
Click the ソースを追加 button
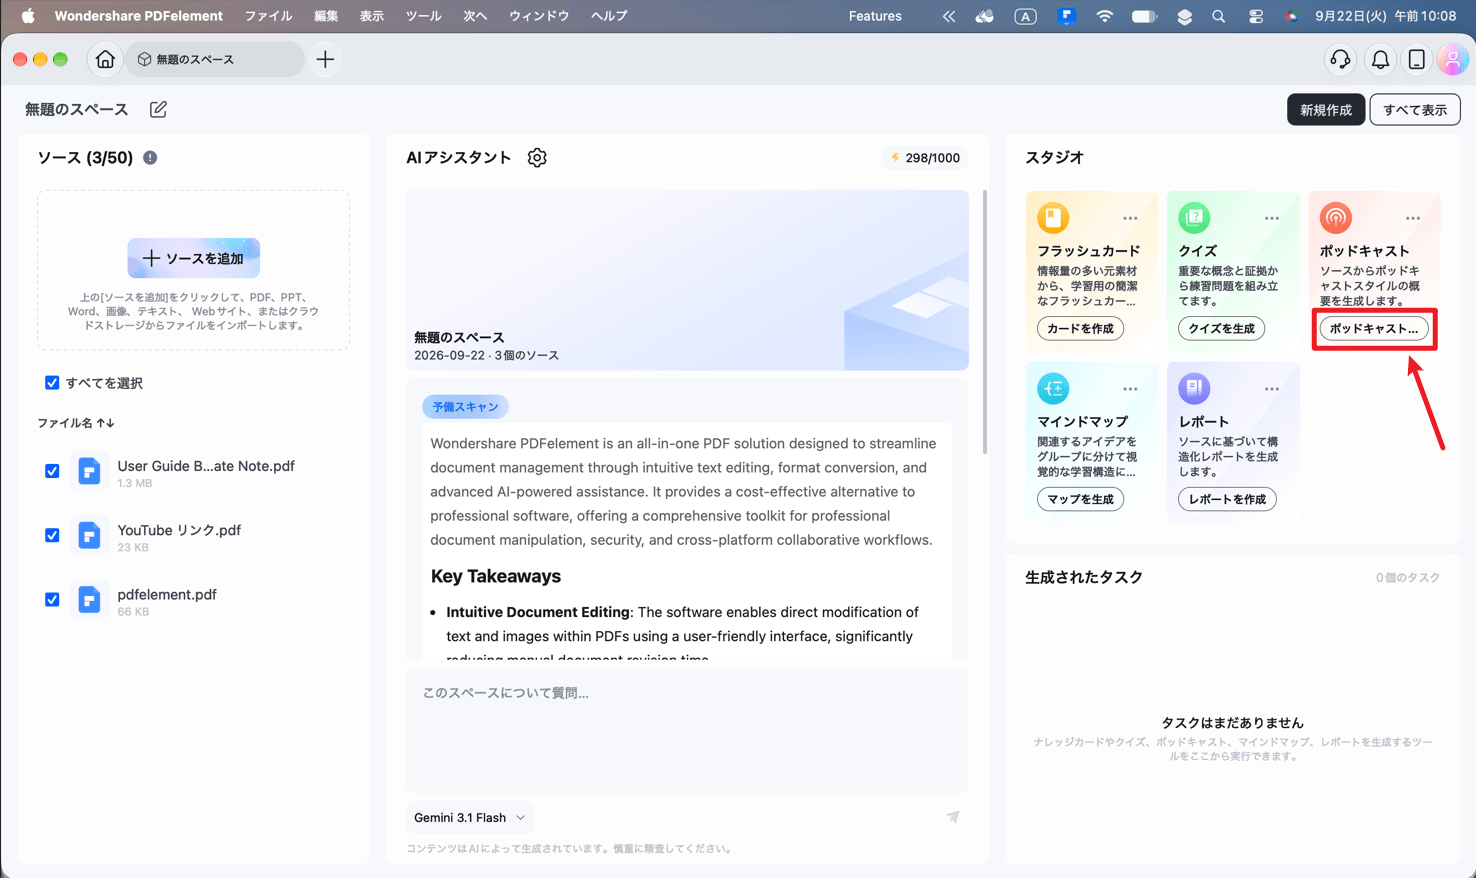pyautogui.click(x=193, y=258)
